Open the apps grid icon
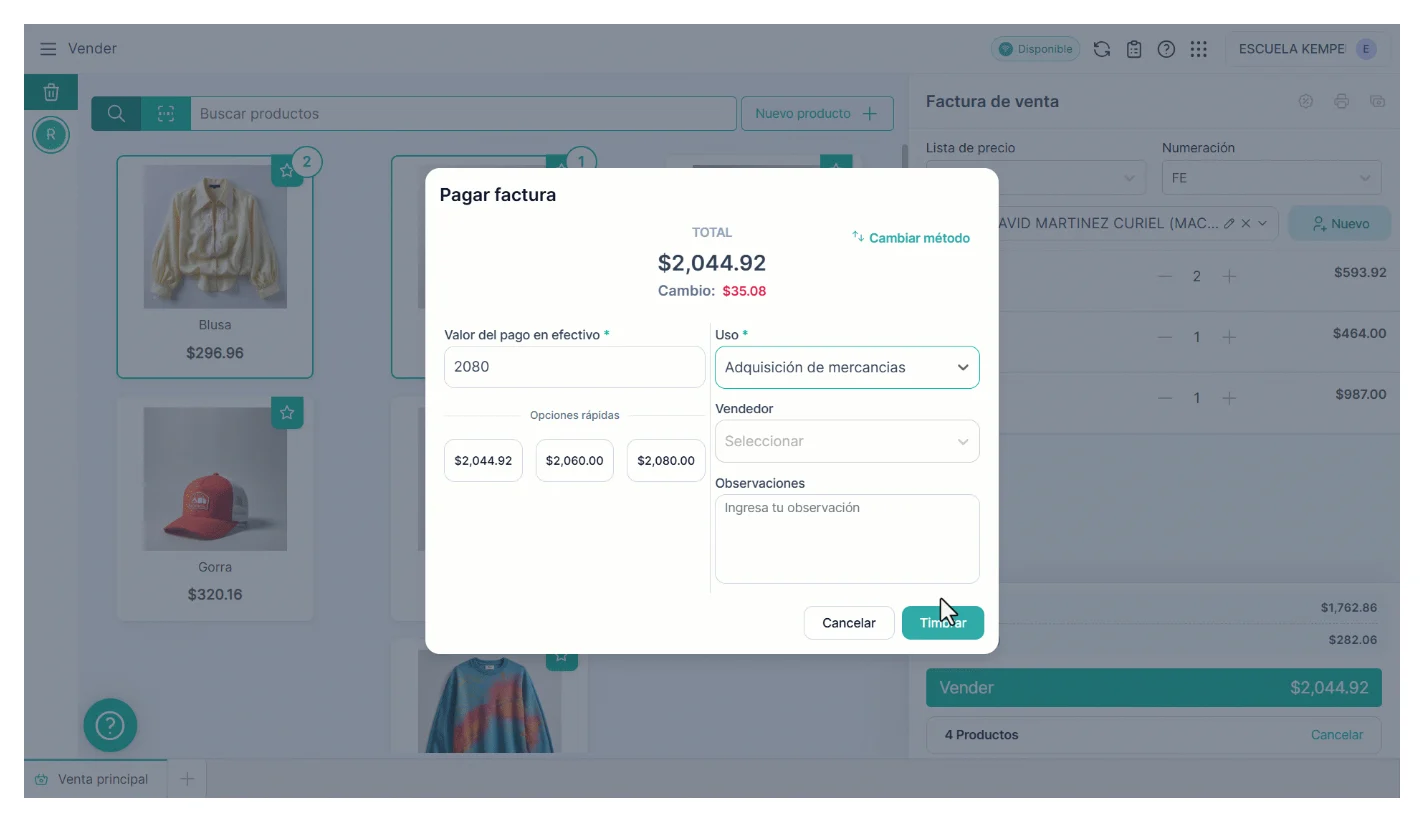Screen dimensions: 1424x822 (x=1199, y=49)
